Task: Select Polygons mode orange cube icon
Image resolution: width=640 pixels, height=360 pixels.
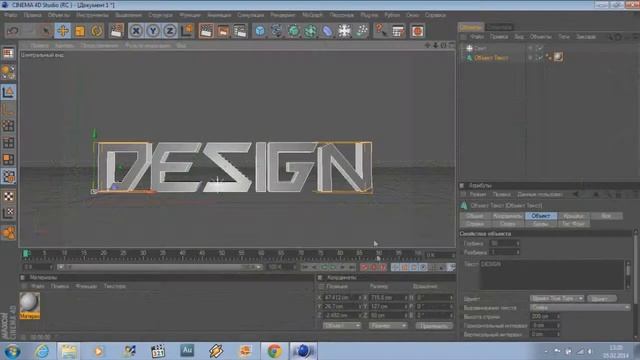Action: tap(8, 160)
